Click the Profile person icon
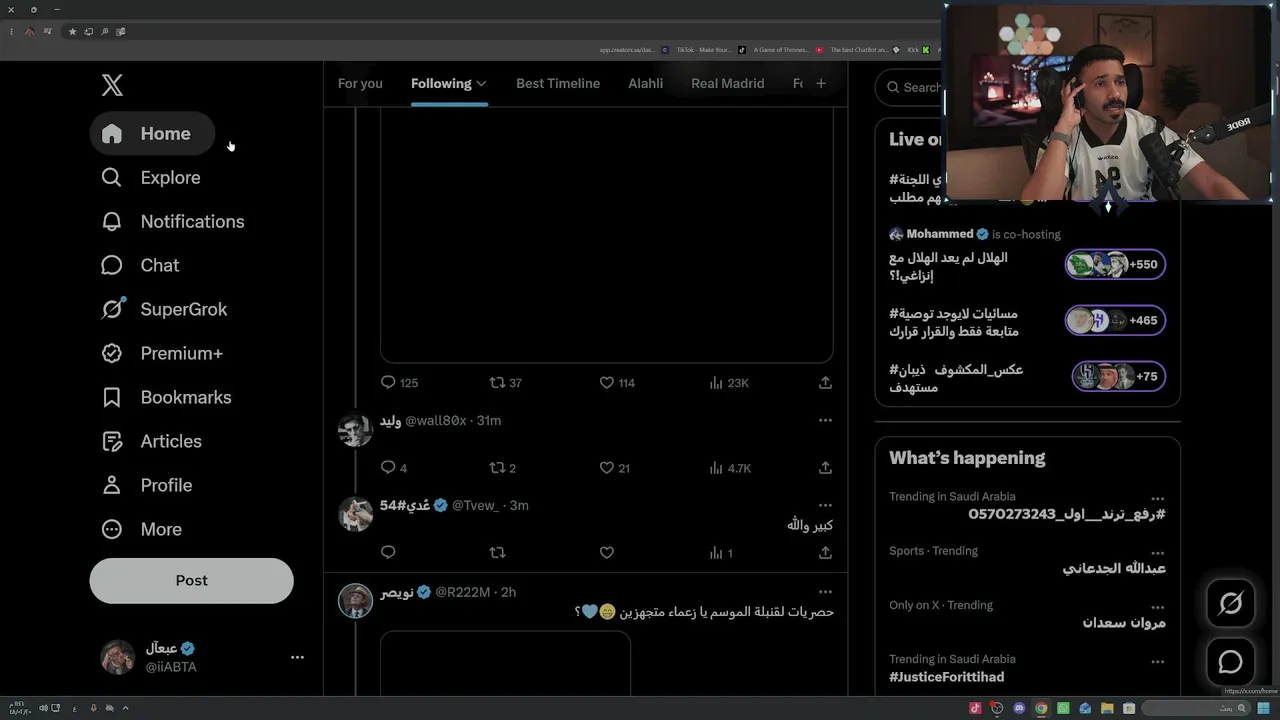This screenshot has width=1280, height=720. 112,486
